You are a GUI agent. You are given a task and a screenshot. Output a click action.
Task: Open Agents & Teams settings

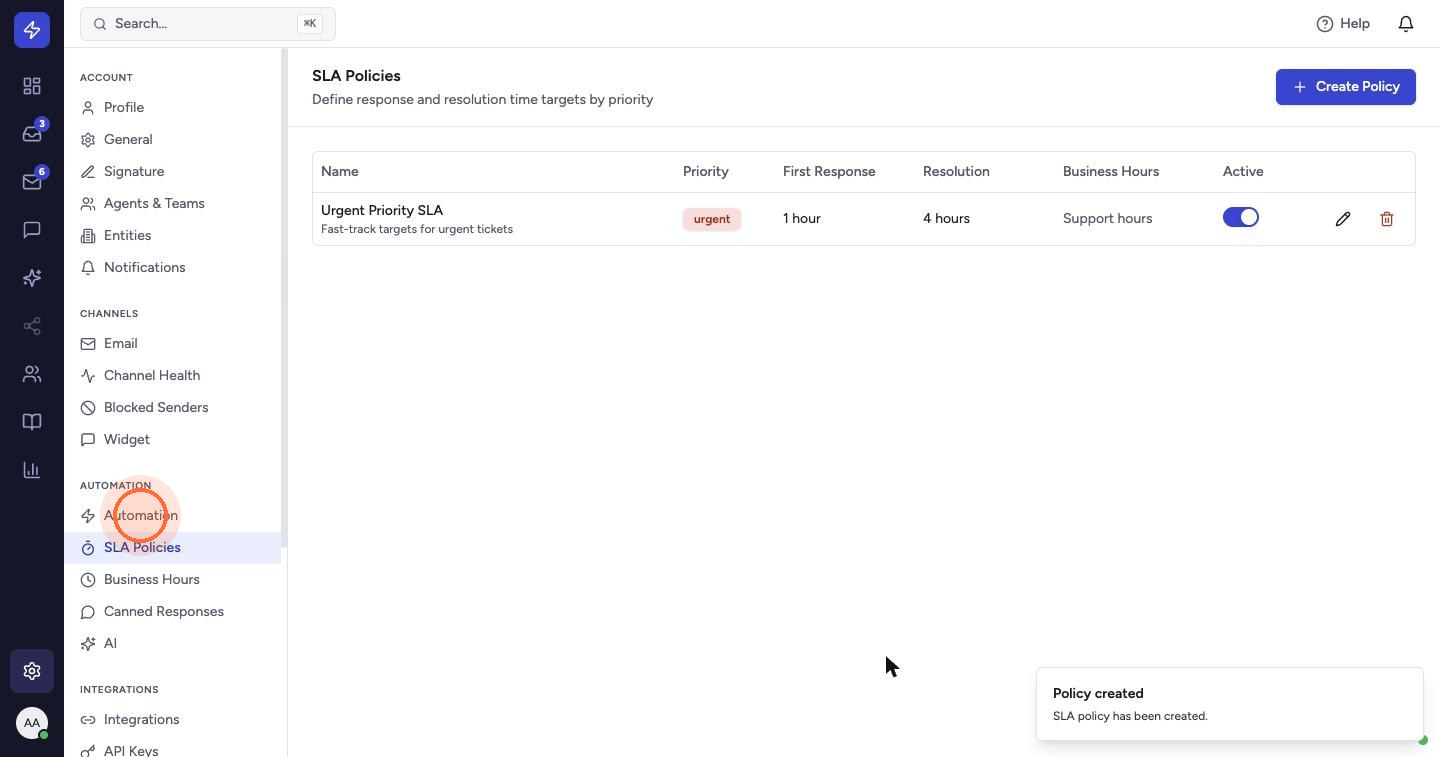(x=172, y=204)
